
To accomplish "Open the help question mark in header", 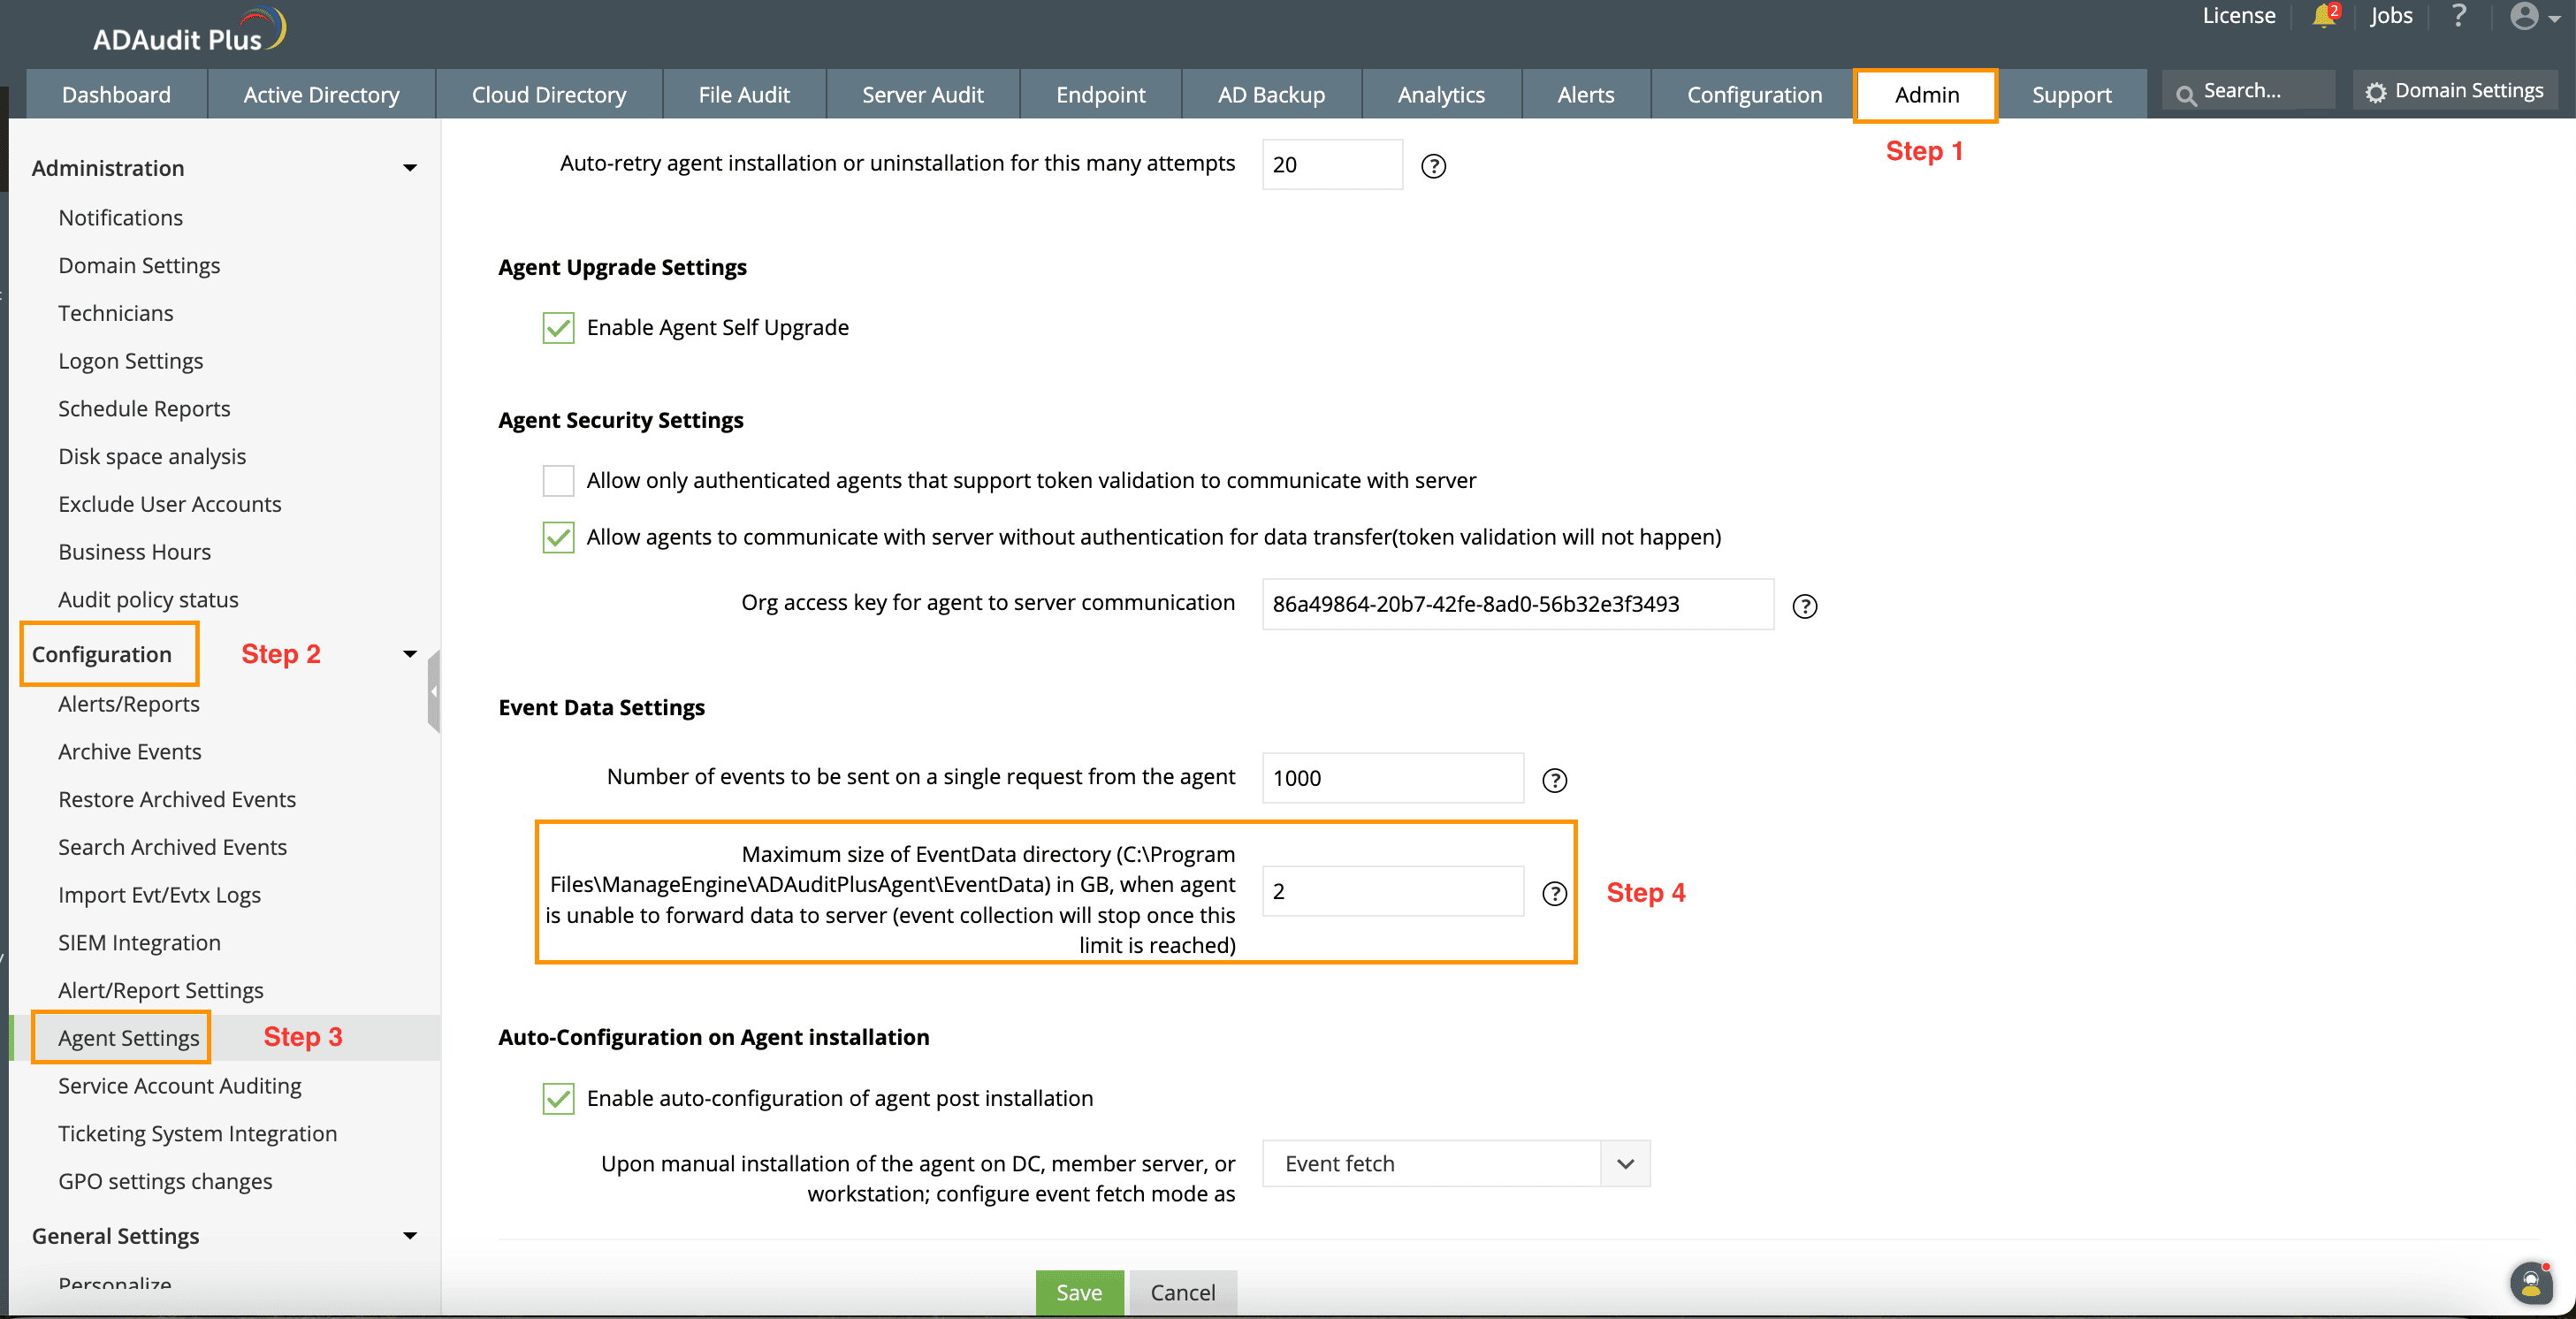I will pos(2459,16).
